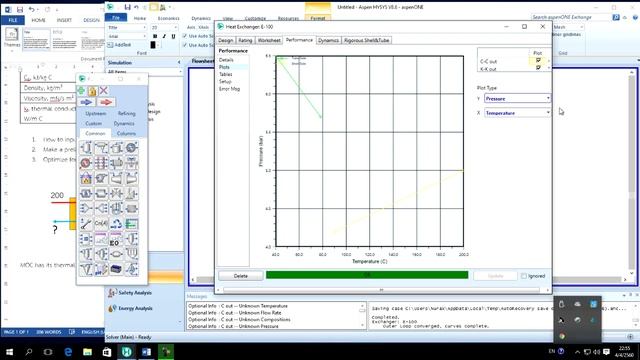Select the dark box icon in palette bottom row

tap(116, 269)
